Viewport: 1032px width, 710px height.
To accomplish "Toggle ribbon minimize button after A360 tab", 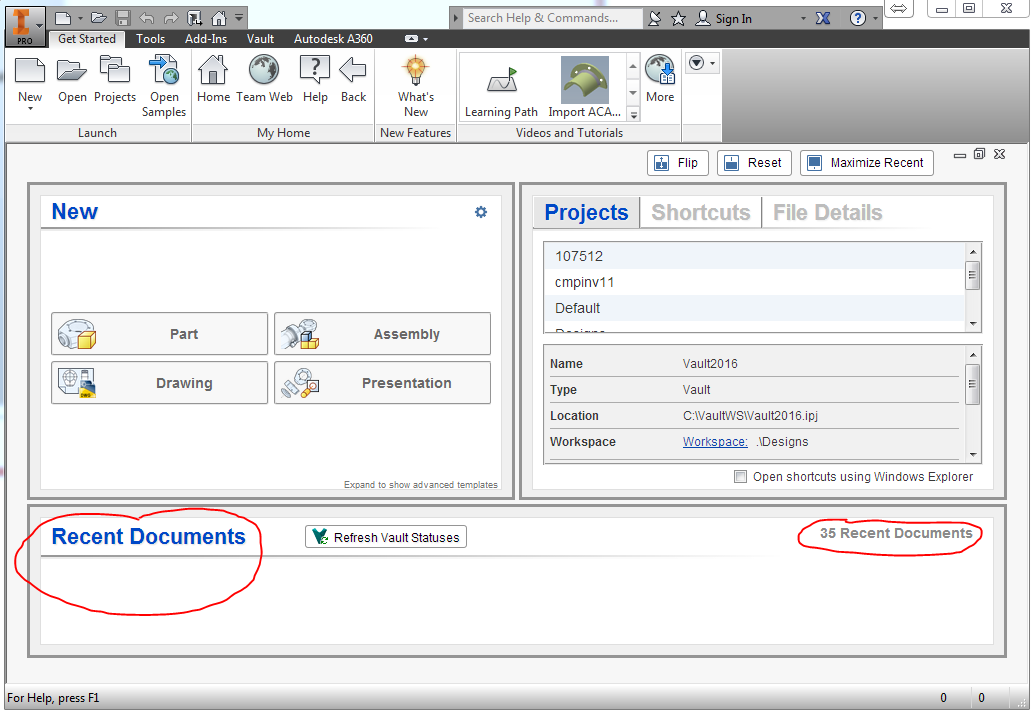I will tap(411, 39).
